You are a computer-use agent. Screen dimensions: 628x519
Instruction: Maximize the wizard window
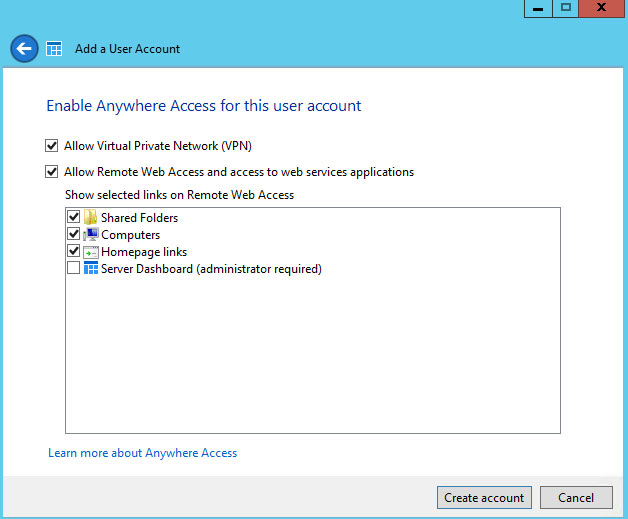pyautogui.click(x=566, y=7)
